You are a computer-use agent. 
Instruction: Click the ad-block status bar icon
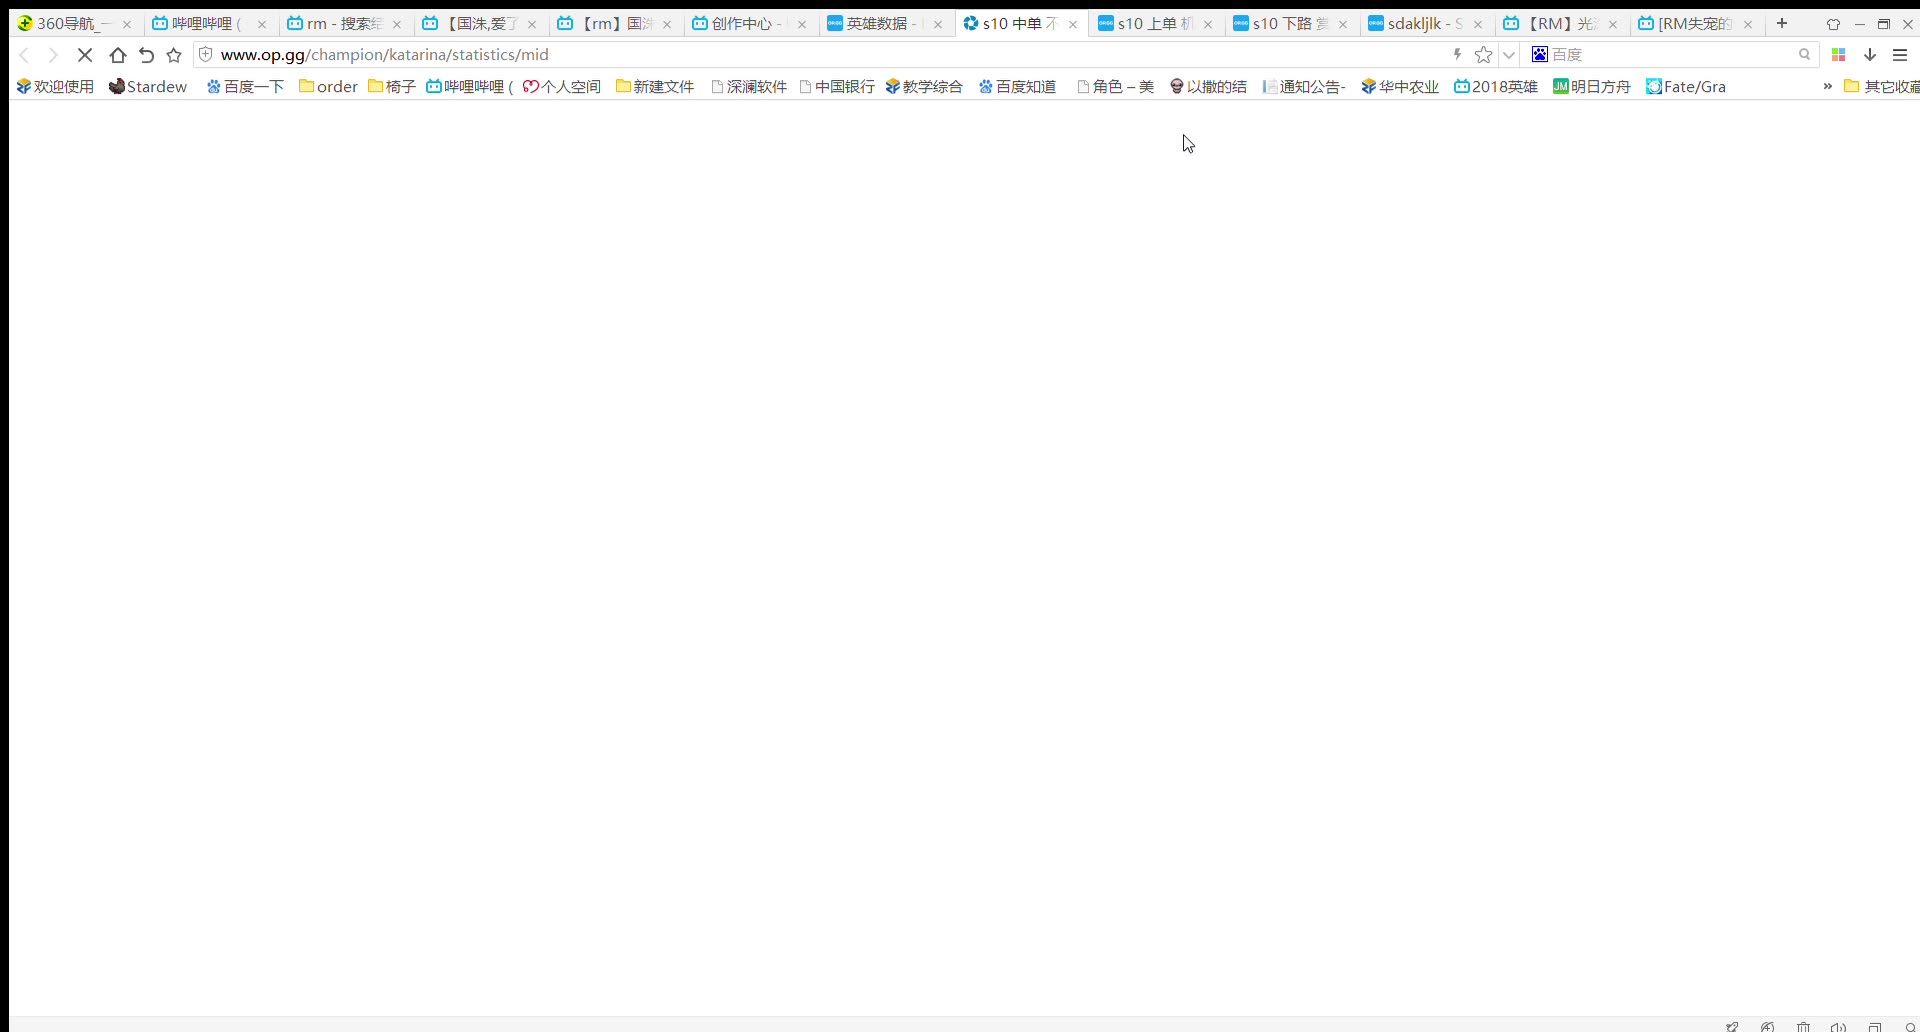click(1768, 1026)
